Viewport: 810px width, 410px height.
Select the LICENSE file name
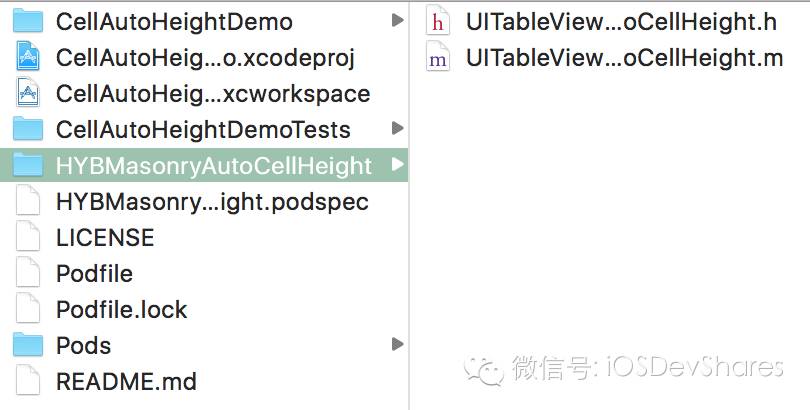tap(105, 238)
